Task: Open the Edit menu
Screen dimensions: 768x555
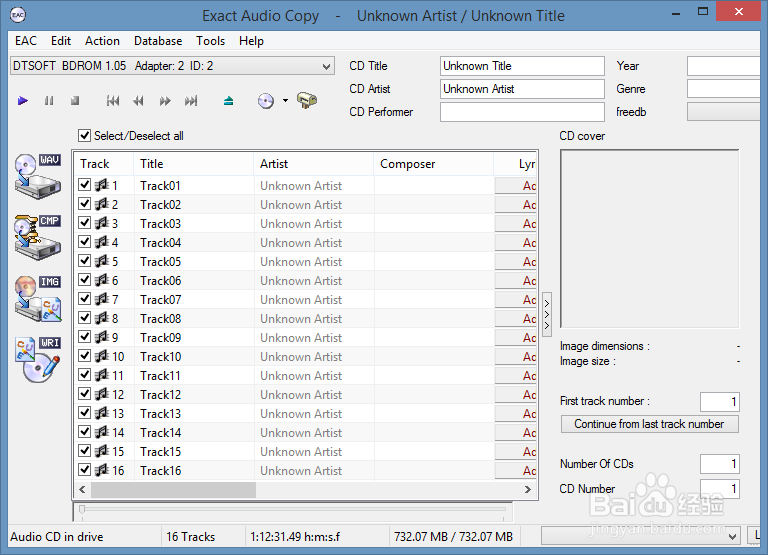Action: tap(61, 41)
